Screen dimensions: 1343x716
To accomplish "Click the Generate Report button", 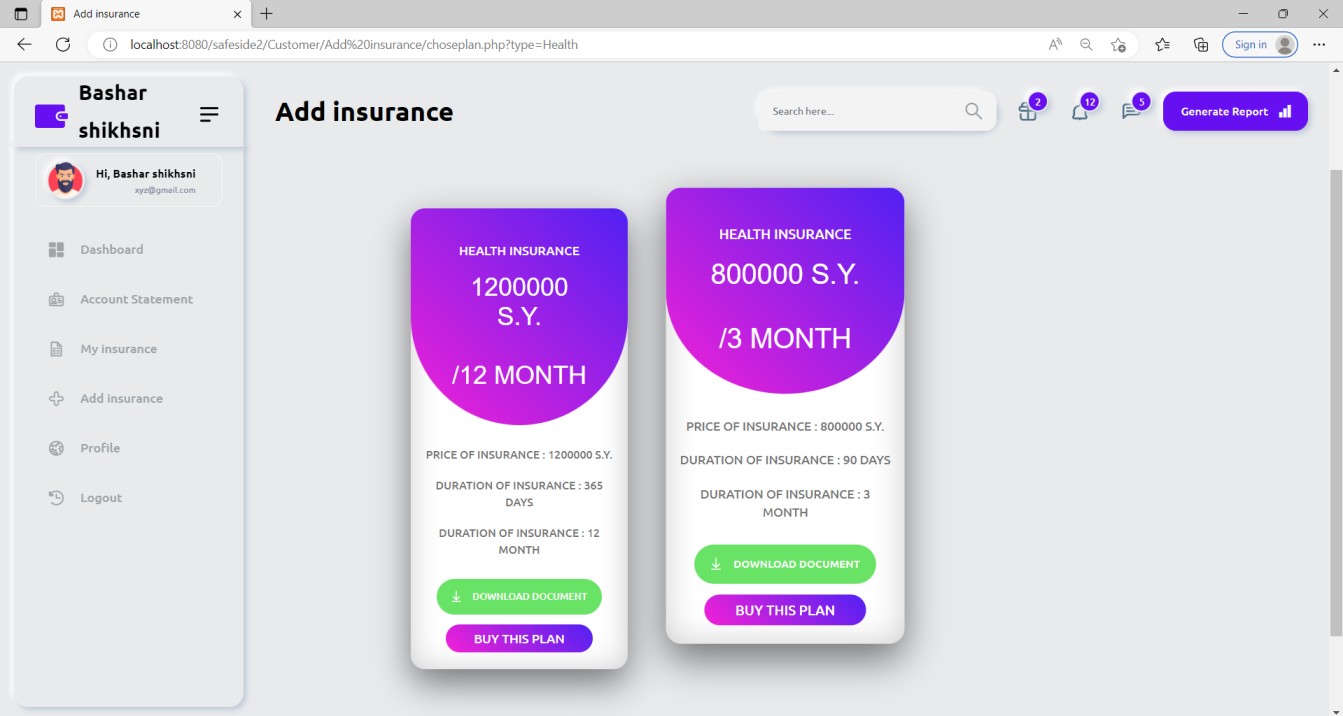I will tap(1235, 112).
